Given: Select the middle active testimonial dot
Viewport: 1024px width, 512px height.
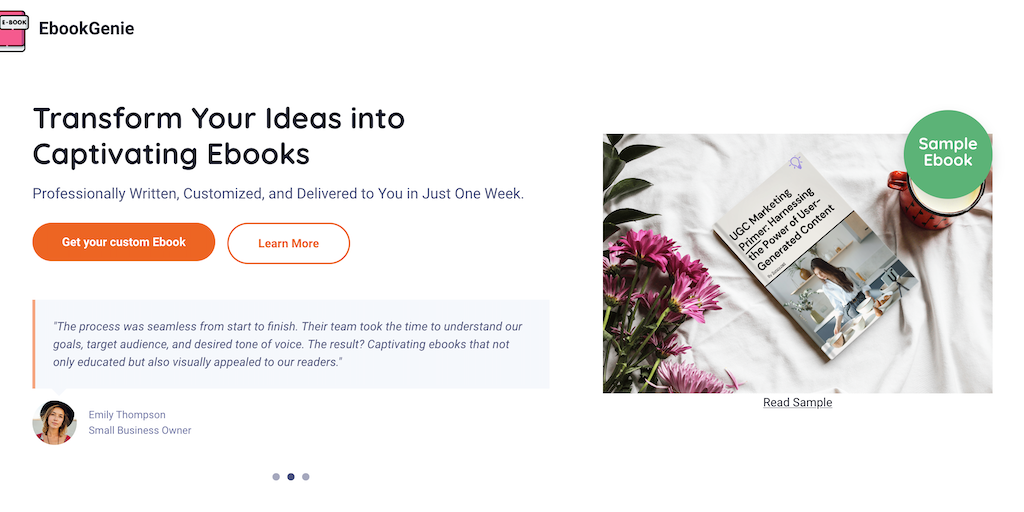Looking at the screenshot, I should [291, 477].
